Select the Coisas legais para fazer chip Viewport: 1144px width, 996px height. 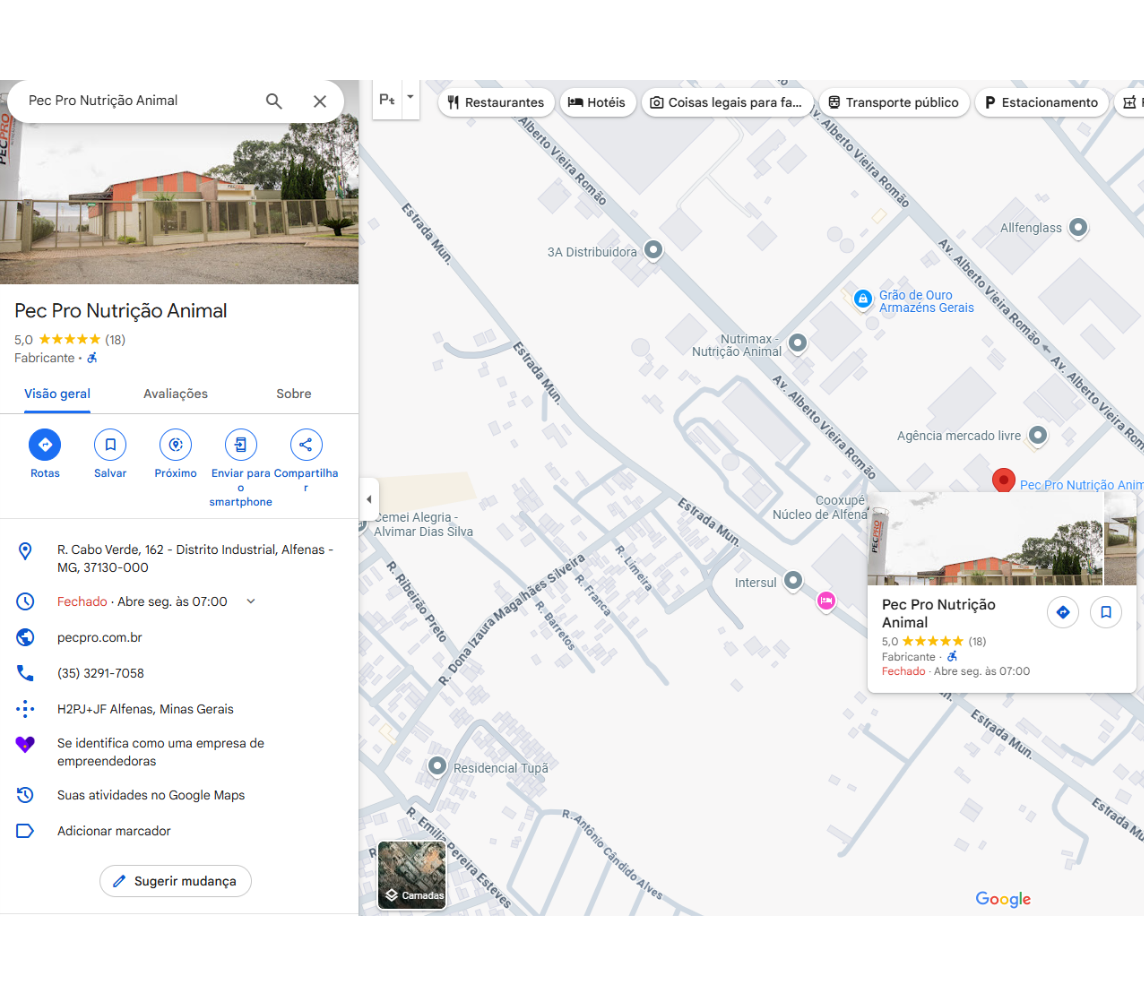click(727, 102)
